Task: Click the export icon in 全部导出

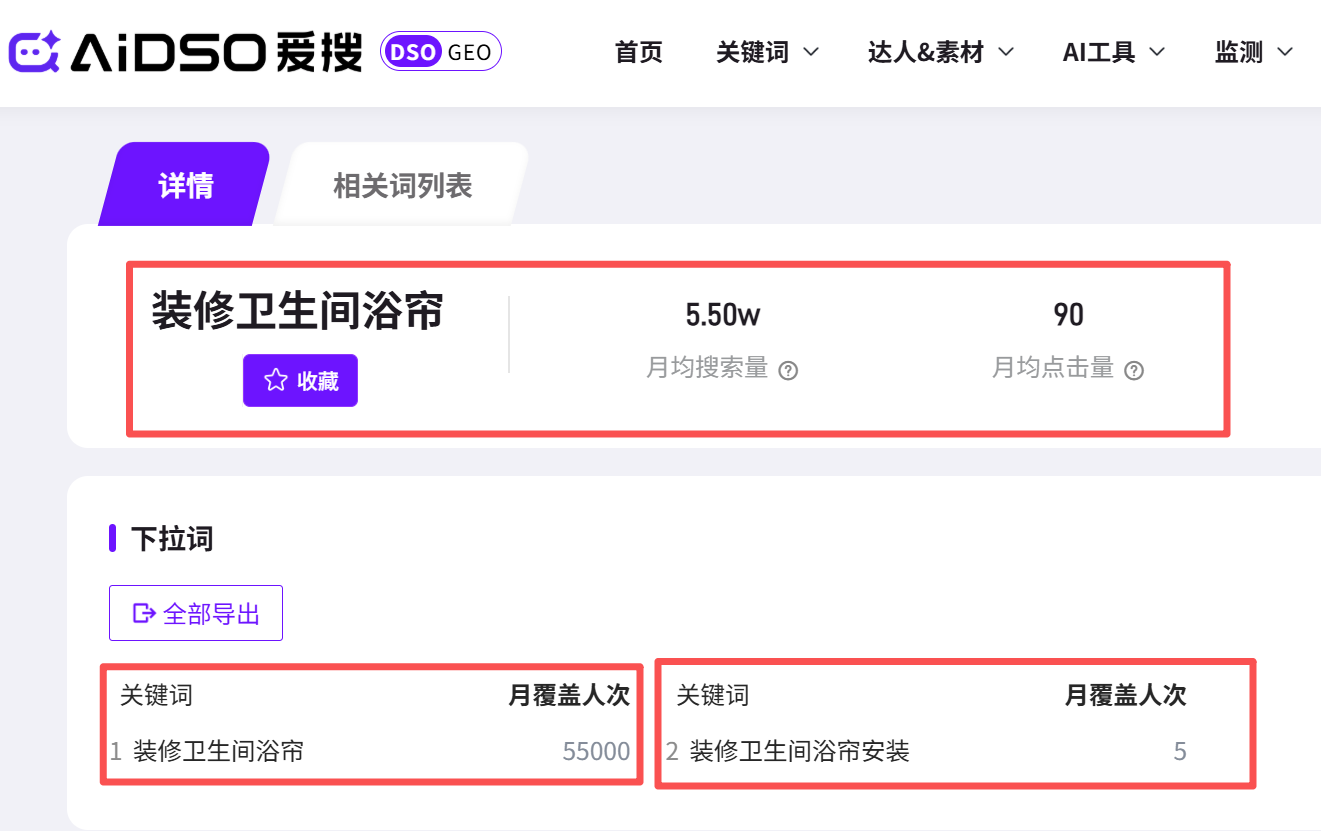Action: click(144, 613)
